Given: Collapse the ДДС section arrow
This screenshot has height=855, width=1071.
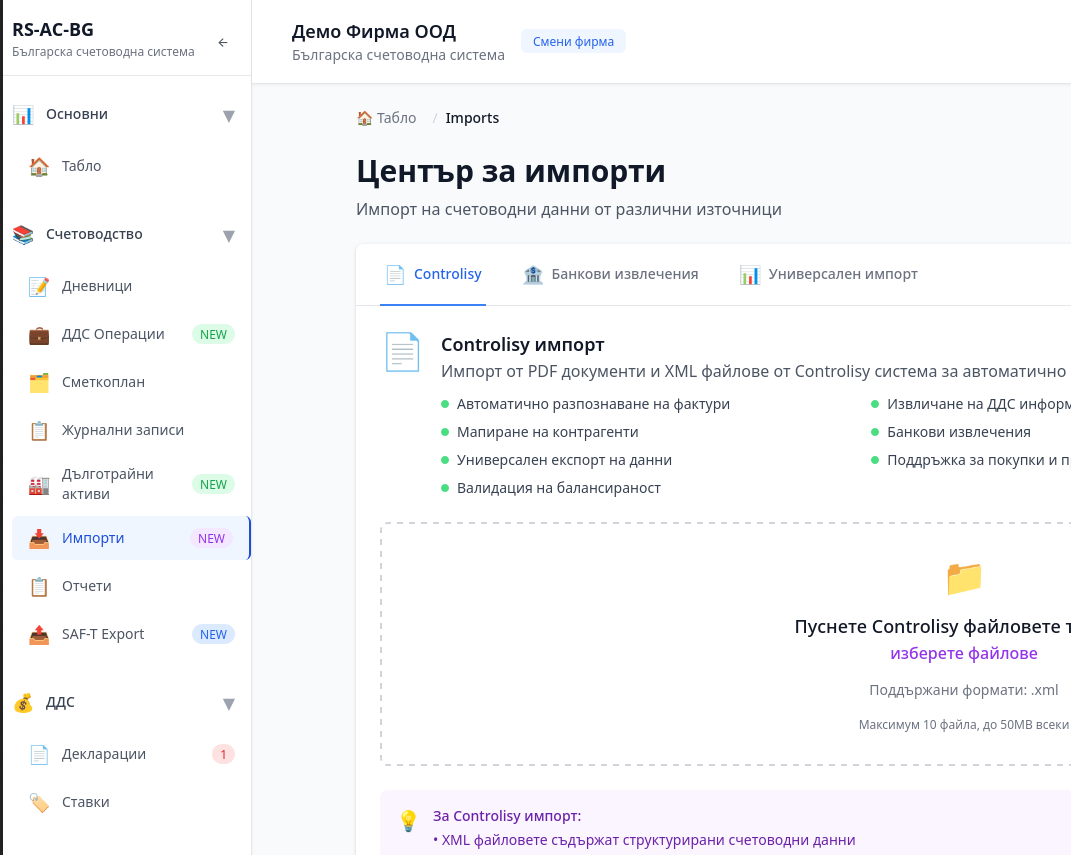Looking at the screenshot, I should pyautogui.click(x=228, y=704).
